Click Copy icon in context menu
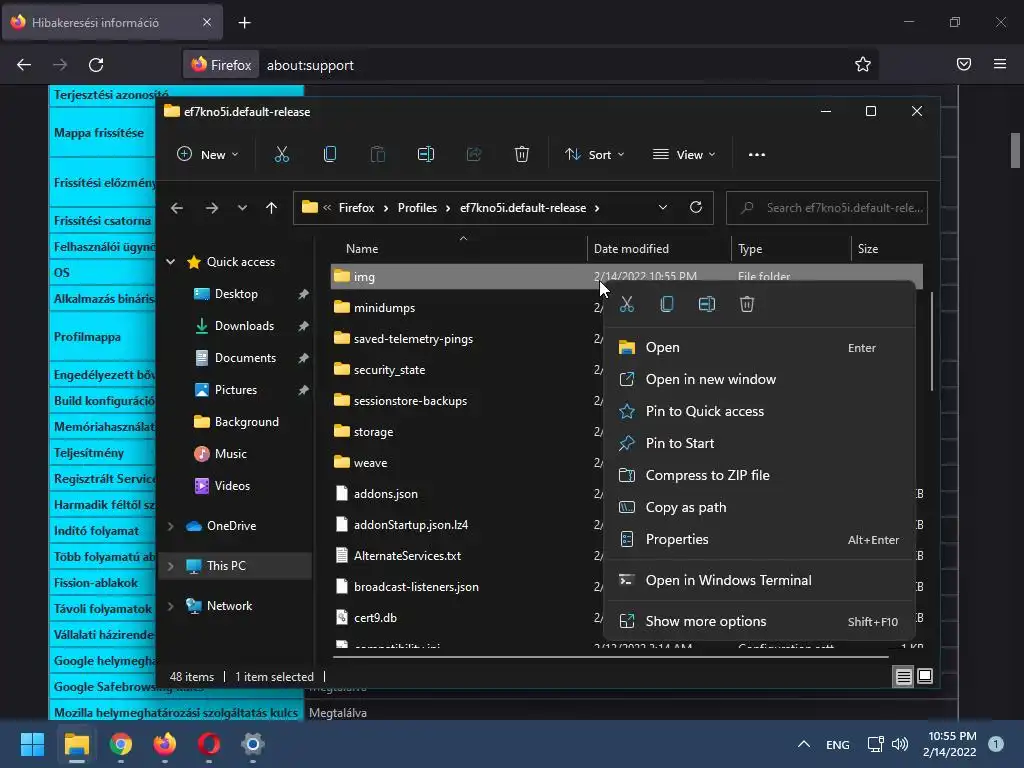 (667, 304)
